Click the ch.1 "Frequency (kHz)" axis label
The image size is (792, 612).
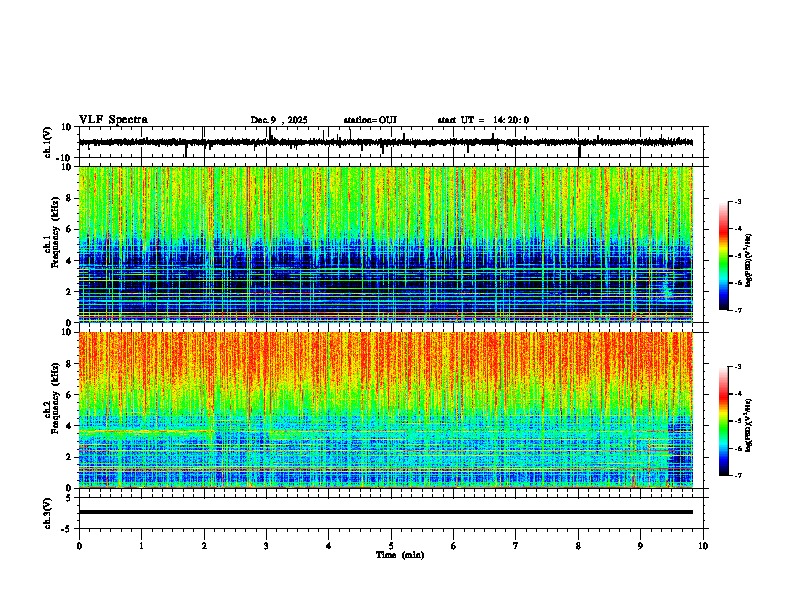click(55, 233)
